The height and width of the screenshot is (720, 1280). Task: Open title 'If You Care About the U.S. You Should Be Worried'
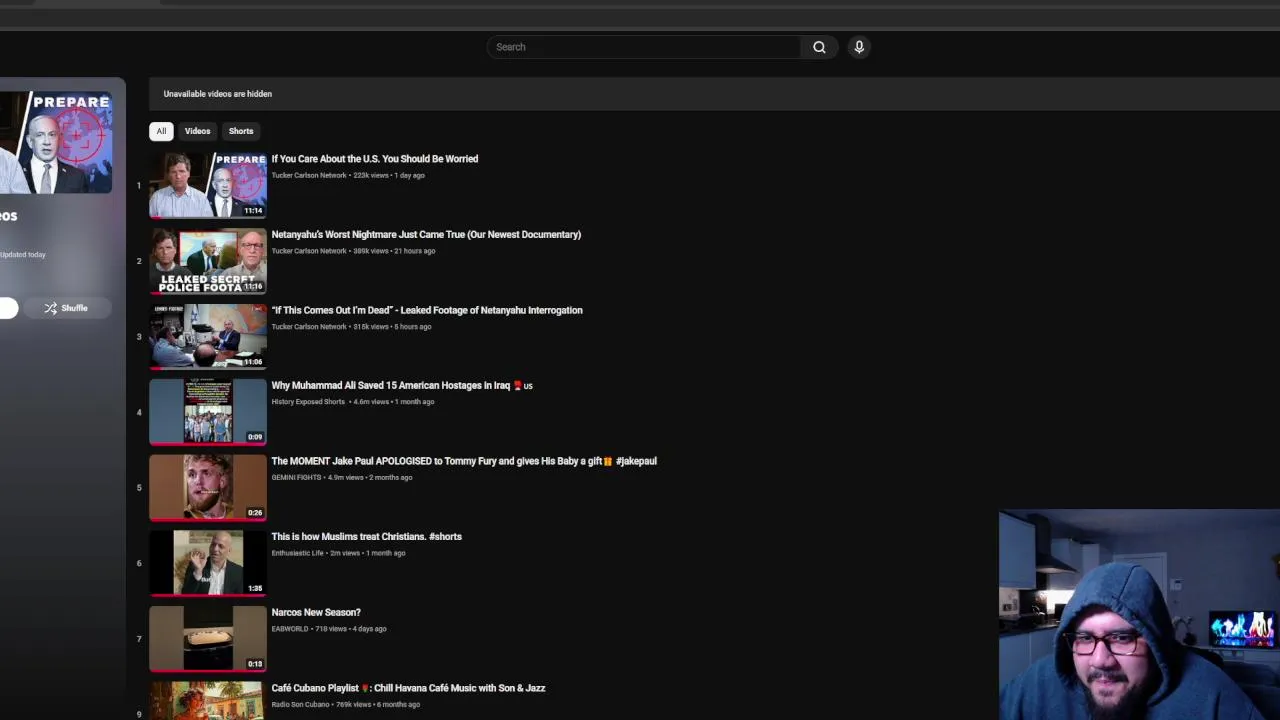[x=375, y=159]
